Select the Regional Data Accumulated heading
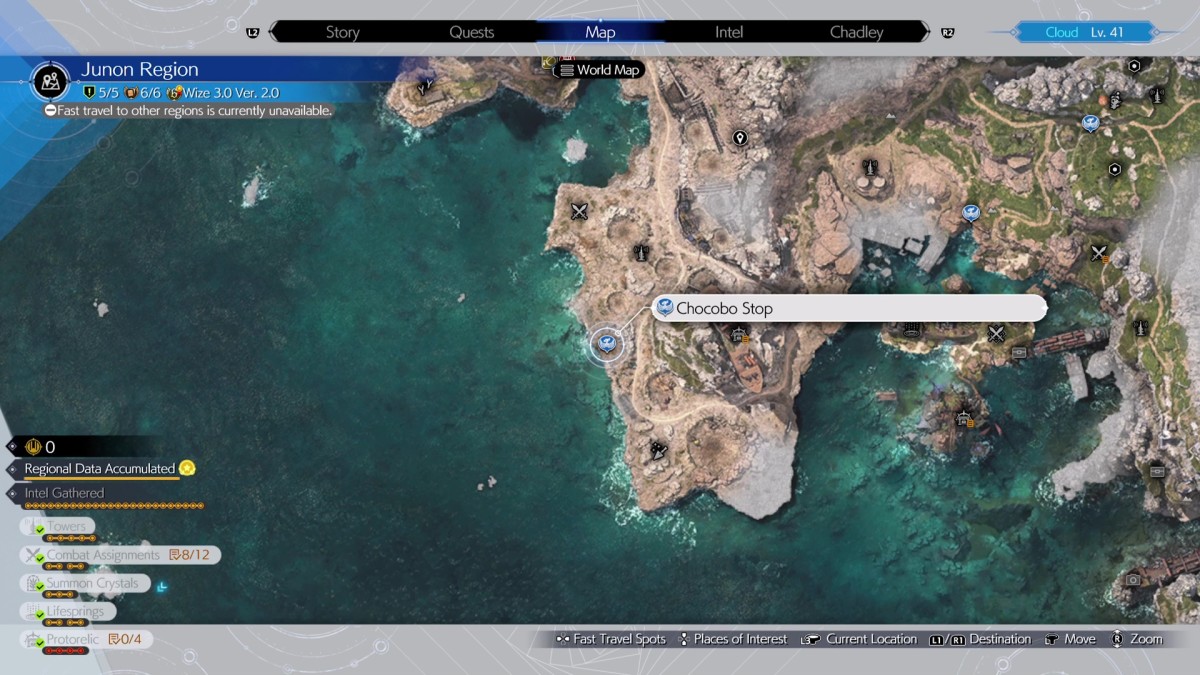 coord(100,468)
